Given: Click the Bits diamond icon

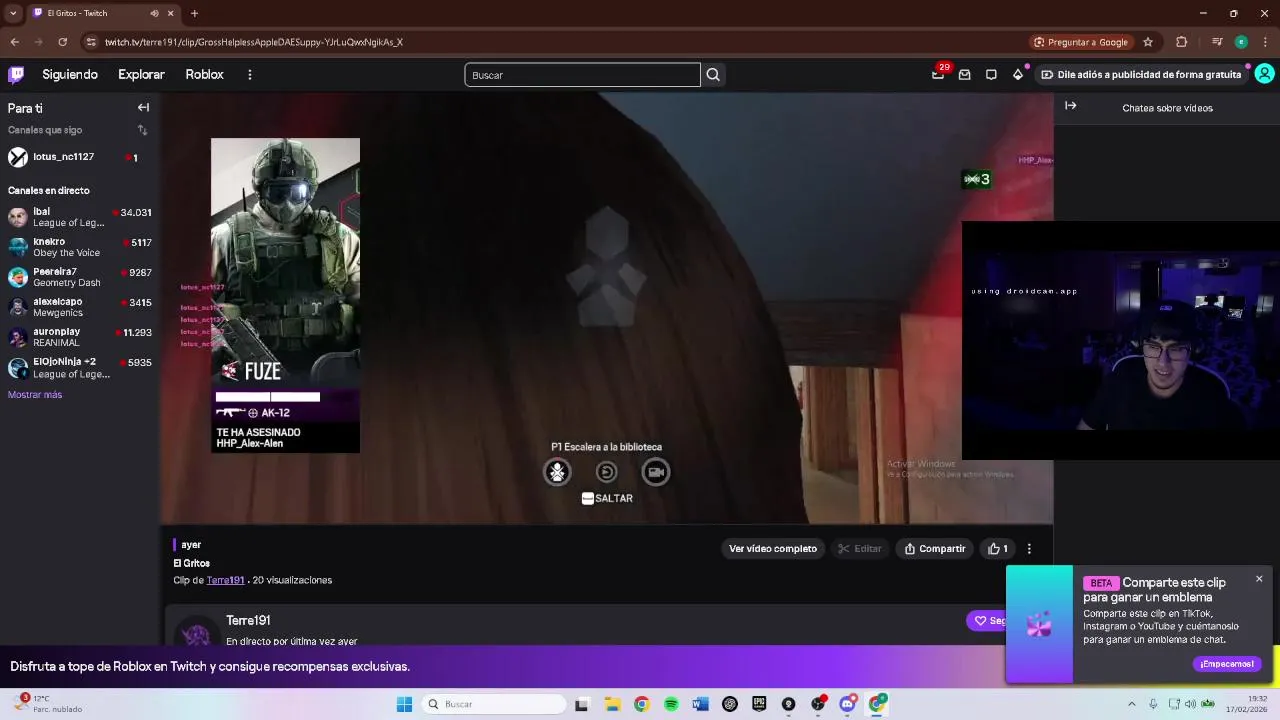Looking at the screenshot, I should point(1018,74).
